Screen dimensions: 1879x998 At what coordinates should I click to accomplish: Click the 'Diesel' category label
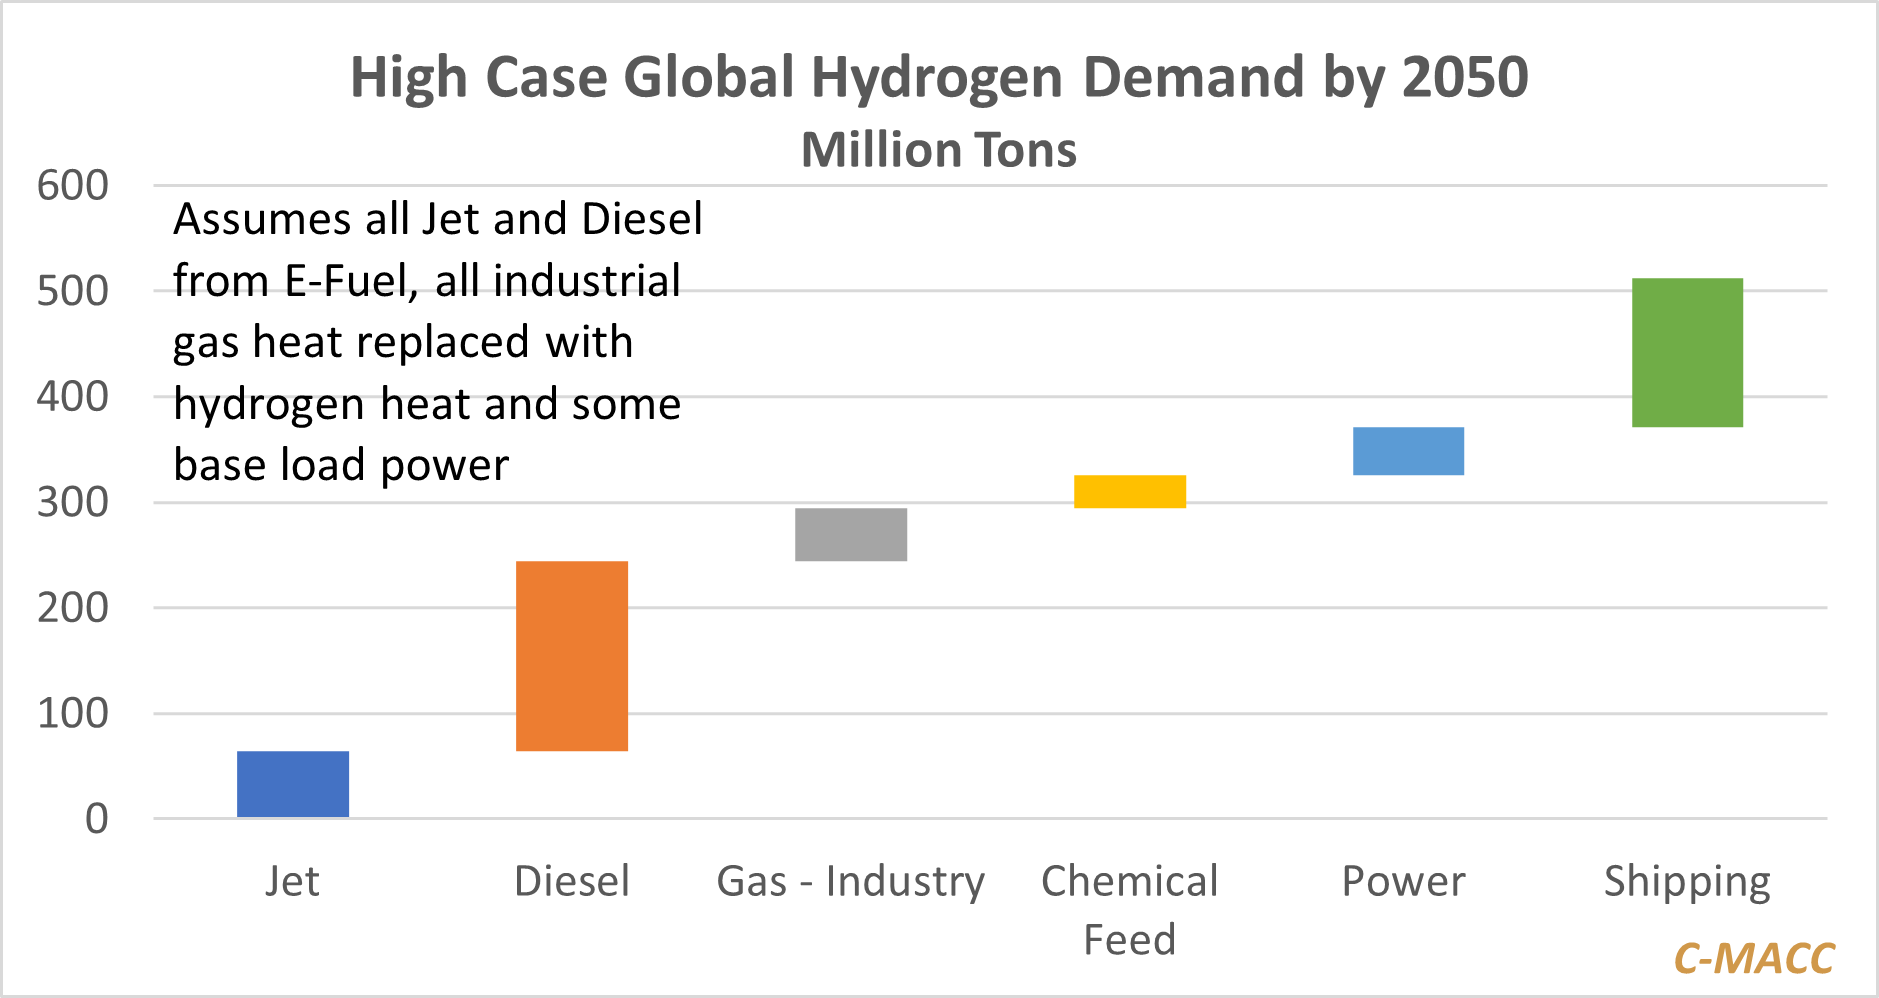coord(572,881)
